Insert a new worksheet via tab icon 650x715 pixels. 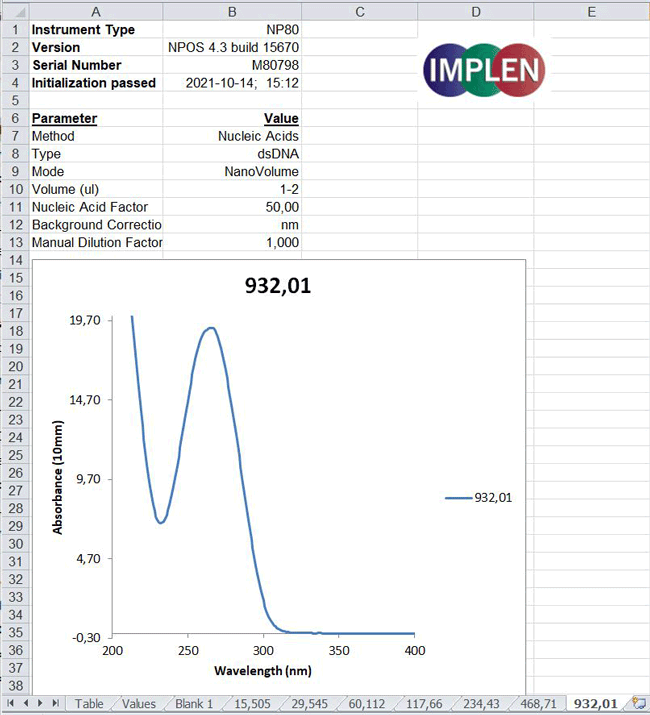point(639,703)
